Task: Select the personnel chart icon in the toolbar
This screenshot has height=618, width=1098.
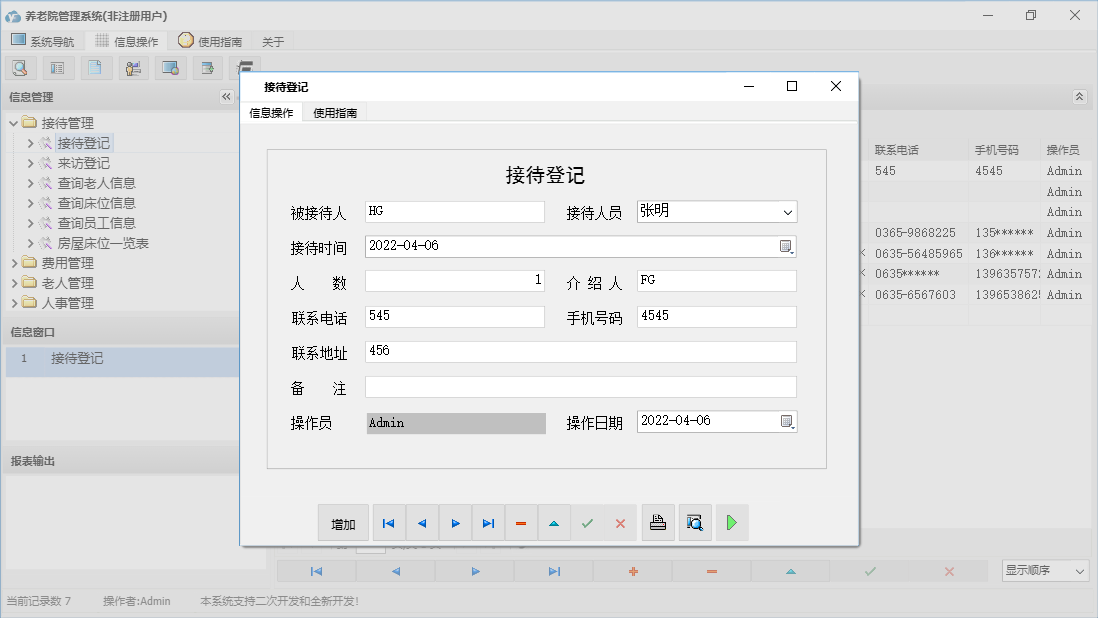Action: 131,67
